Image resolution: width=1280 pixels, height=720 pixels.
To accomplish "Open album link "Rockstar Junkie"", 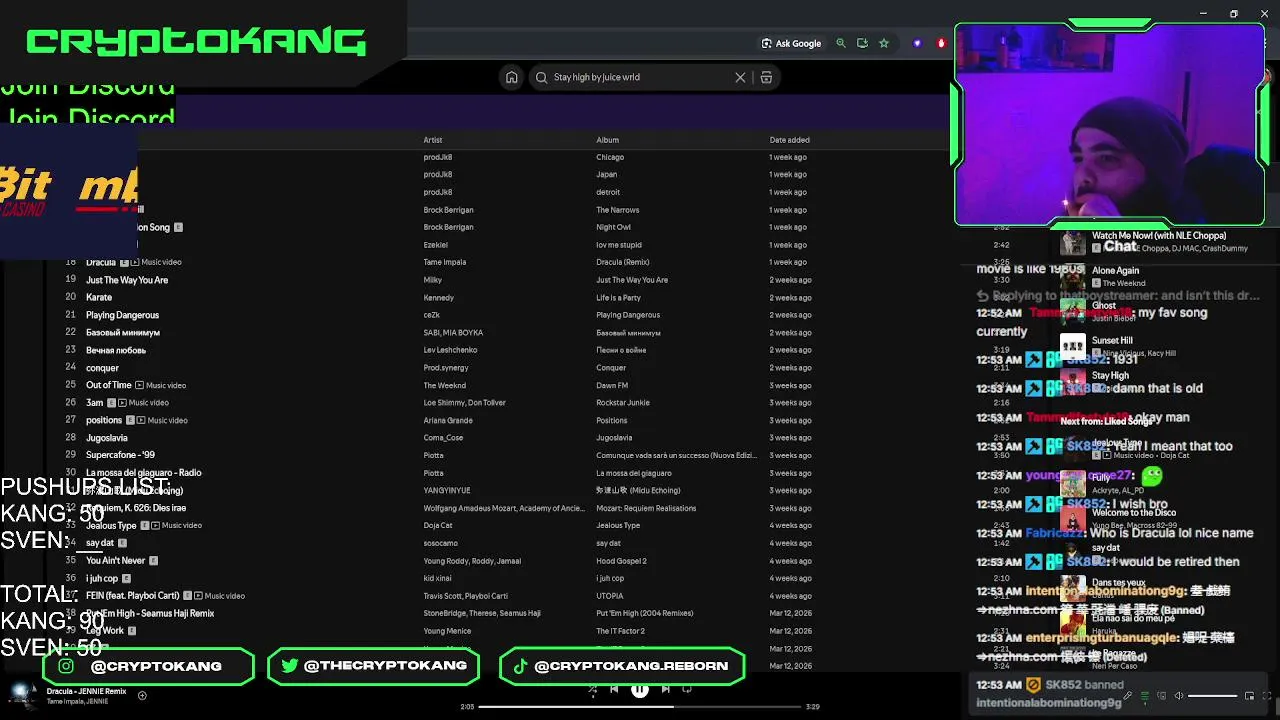I will tap(623, 403).
